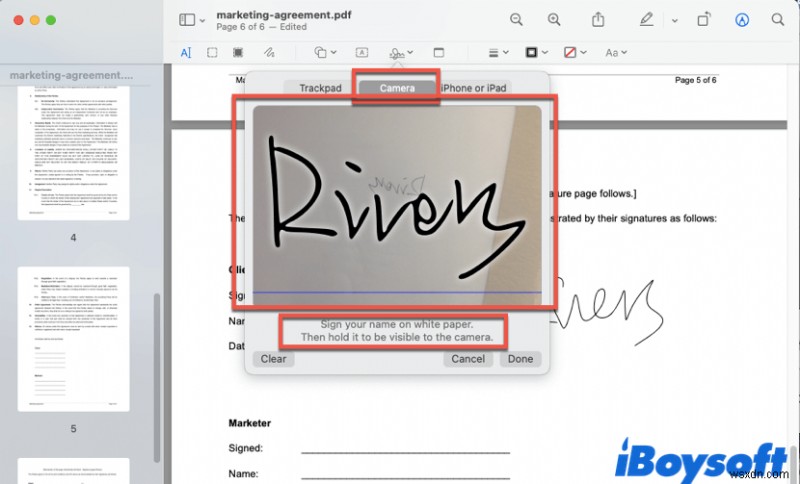The width and height of the screenshot is (800, 484).
Task: Click the green full-screen window button
Action: 51,20
